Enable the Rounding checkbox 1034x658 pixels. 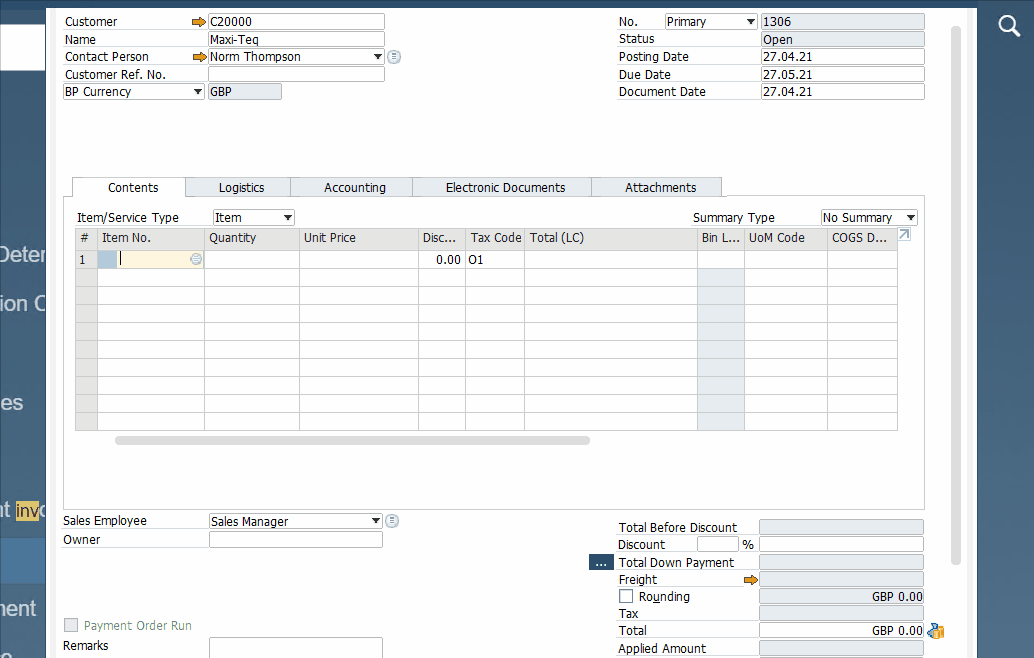(626, 596)
